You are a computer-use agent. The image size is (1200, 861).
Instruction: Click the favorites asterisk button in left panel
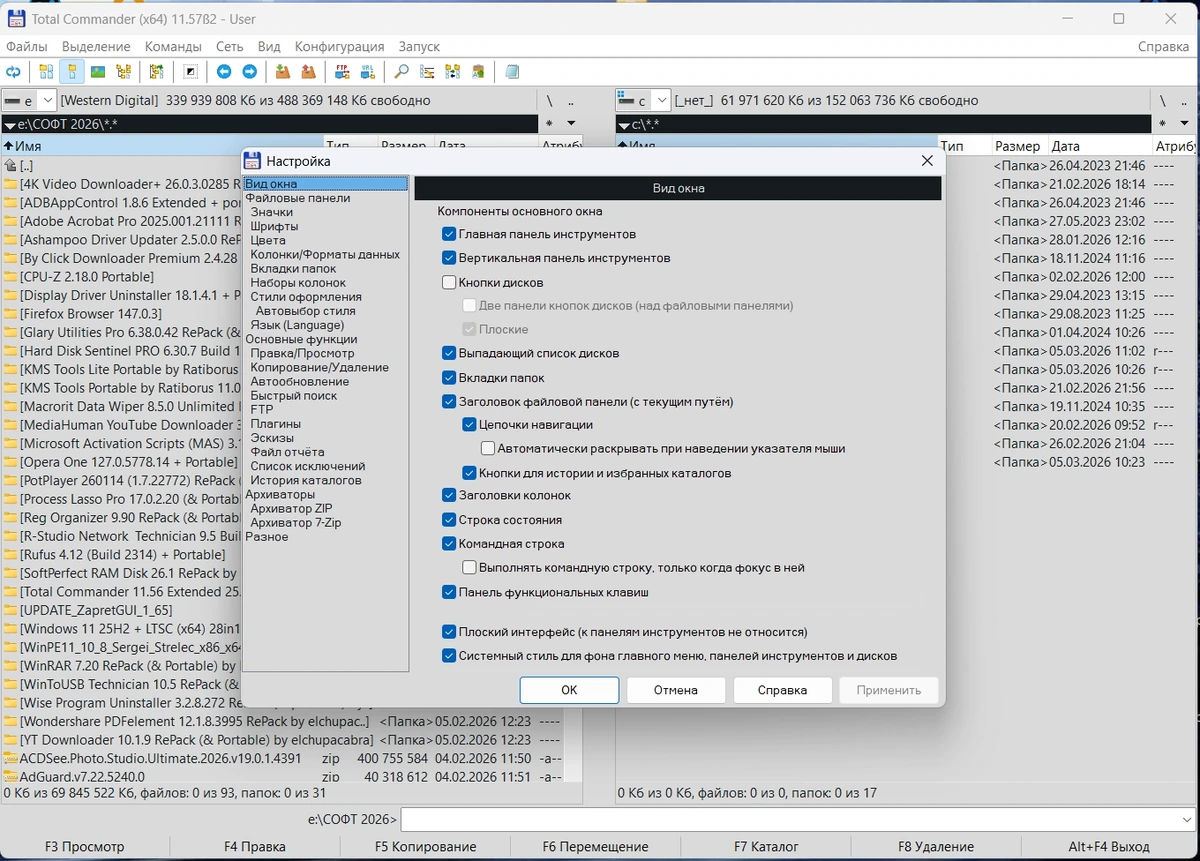(549, 124)
